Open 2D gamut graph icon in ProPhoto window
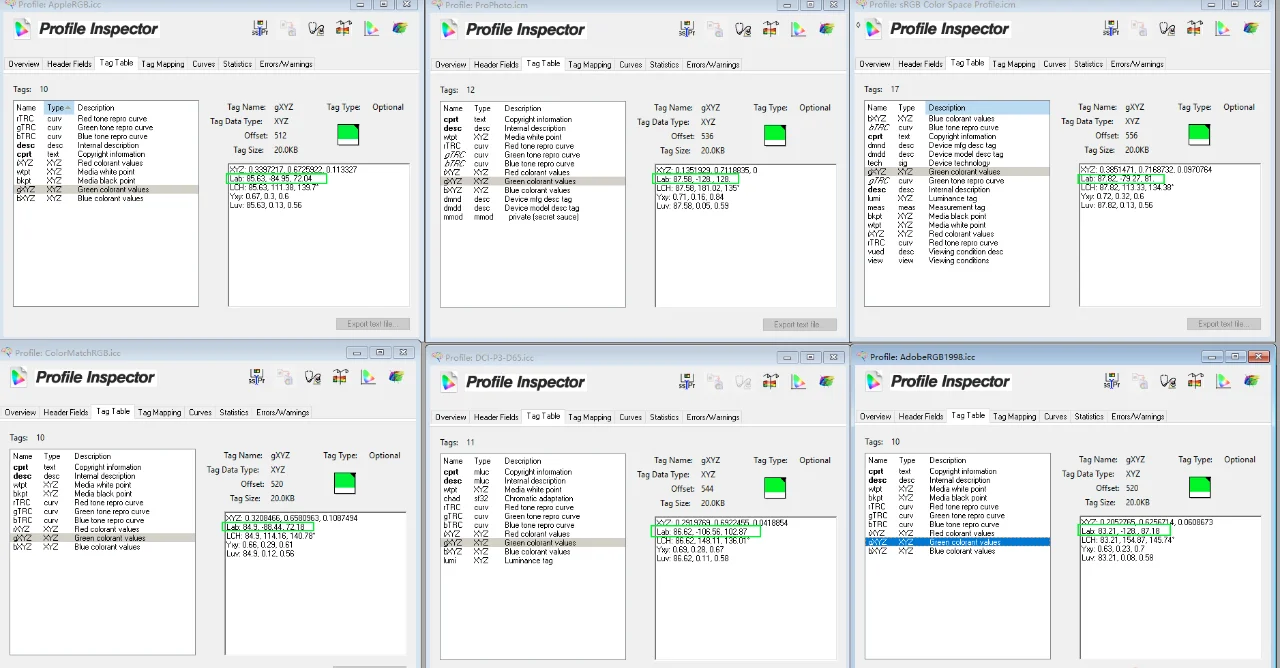Viewport: 1280px width, 668px height. click(x=799, y=29)
